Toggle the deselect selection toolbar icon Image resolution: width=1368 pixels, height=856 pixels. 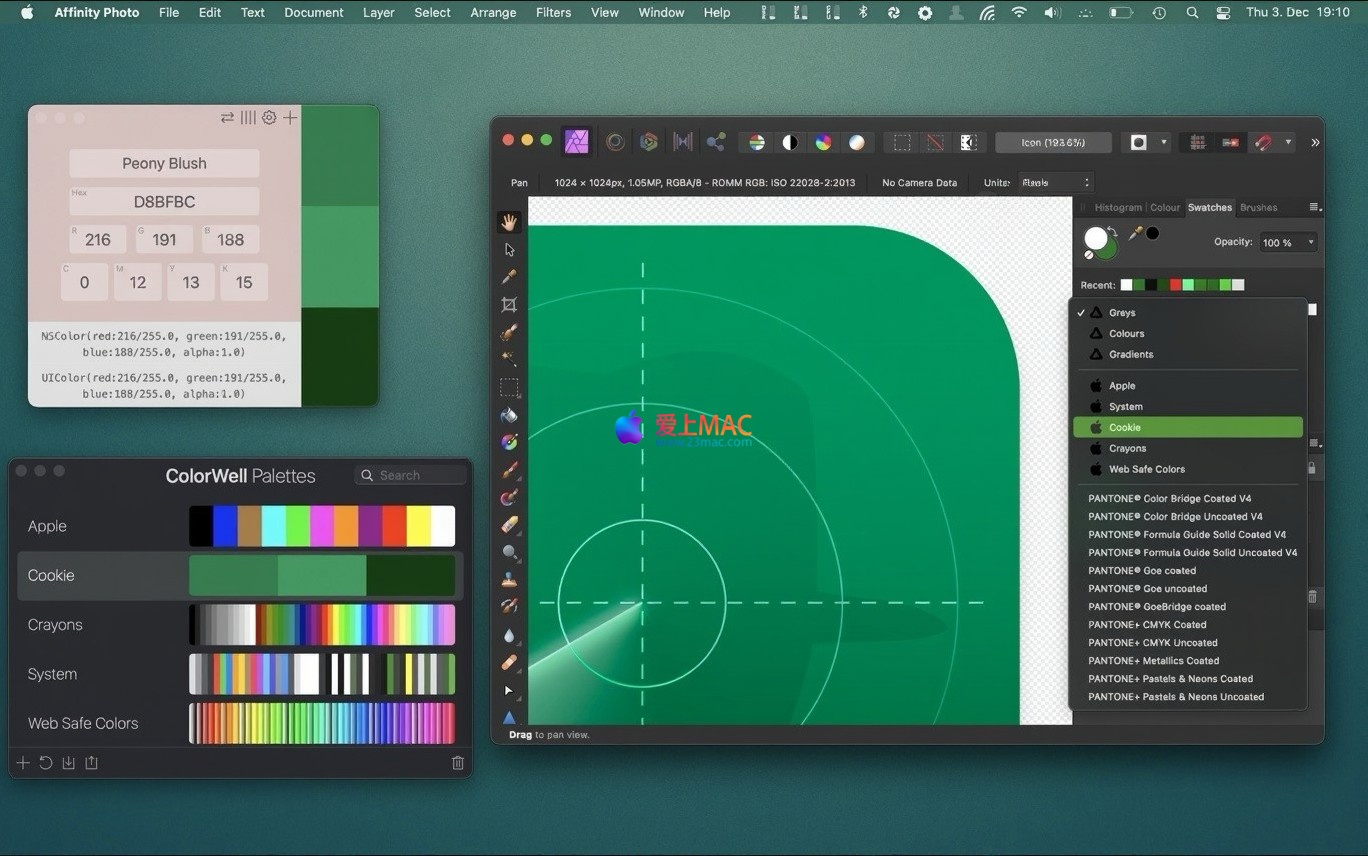pyautogui.click(x=935, y=142)
